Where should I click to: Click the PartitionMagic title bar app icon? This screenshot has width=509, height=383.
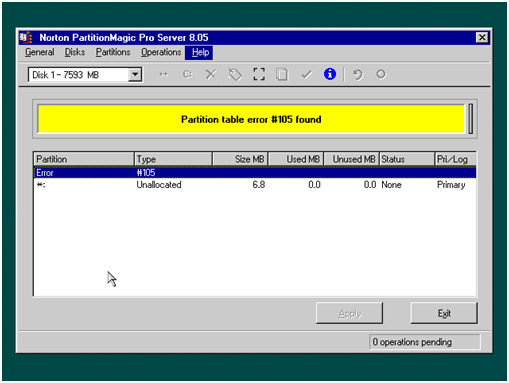(26, 38)
